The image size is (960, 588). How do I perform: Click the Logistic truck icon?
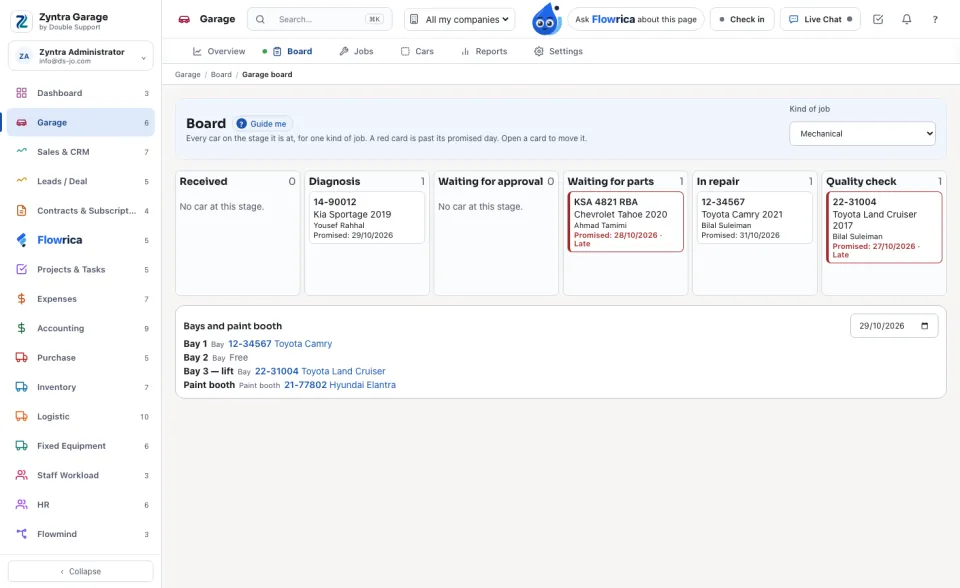[21, 416]
